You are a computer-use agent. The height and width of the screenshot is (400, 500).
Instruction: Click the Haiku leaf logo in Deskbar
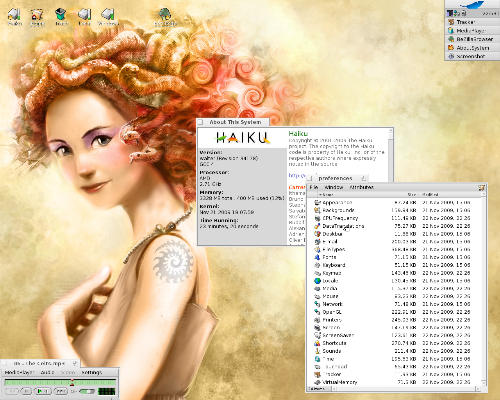(472, 4)
